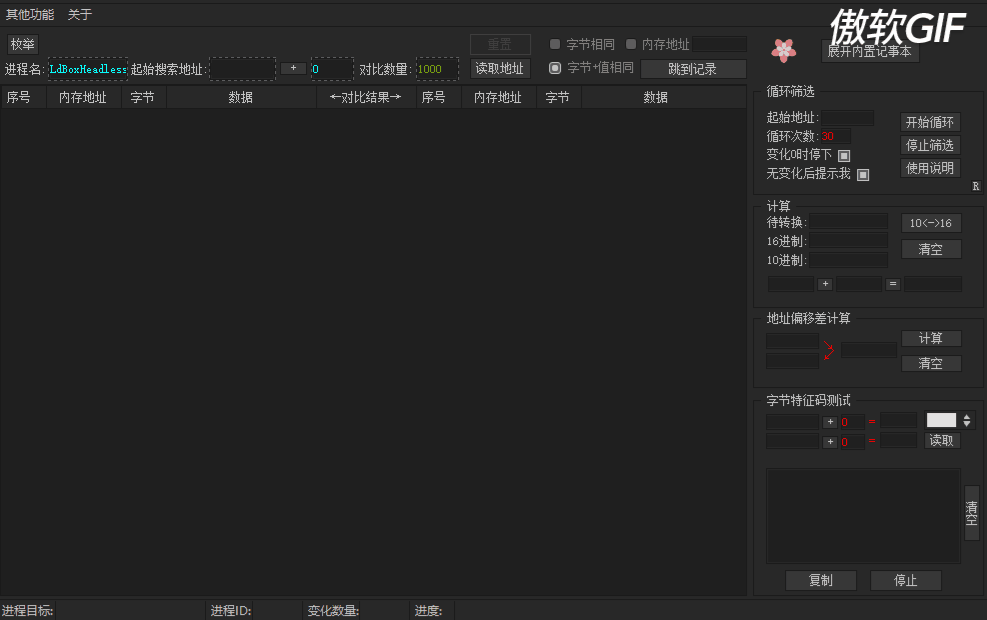987x620 pixels.
Task: Click the left 数据 column header
Action: click(x=241, y=98)
